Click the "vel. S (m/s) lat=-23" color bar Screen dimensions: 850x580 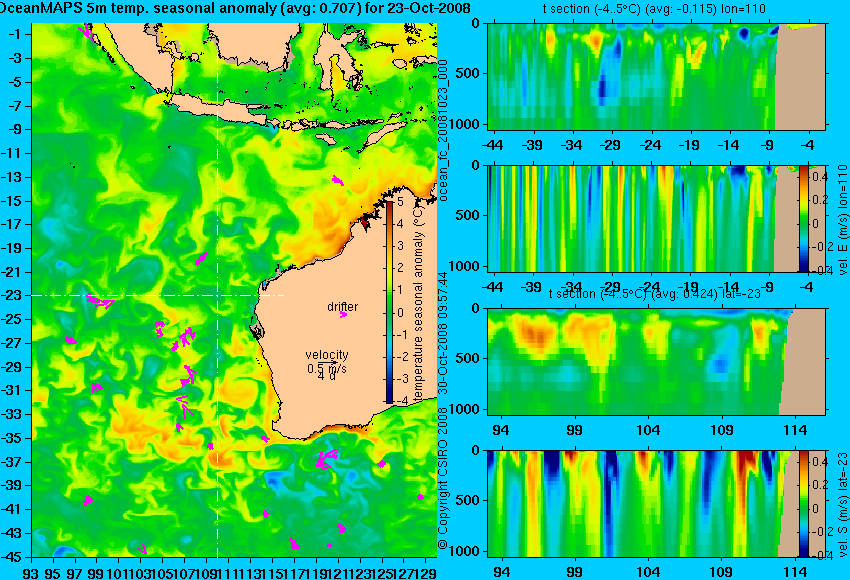(804, 504)
